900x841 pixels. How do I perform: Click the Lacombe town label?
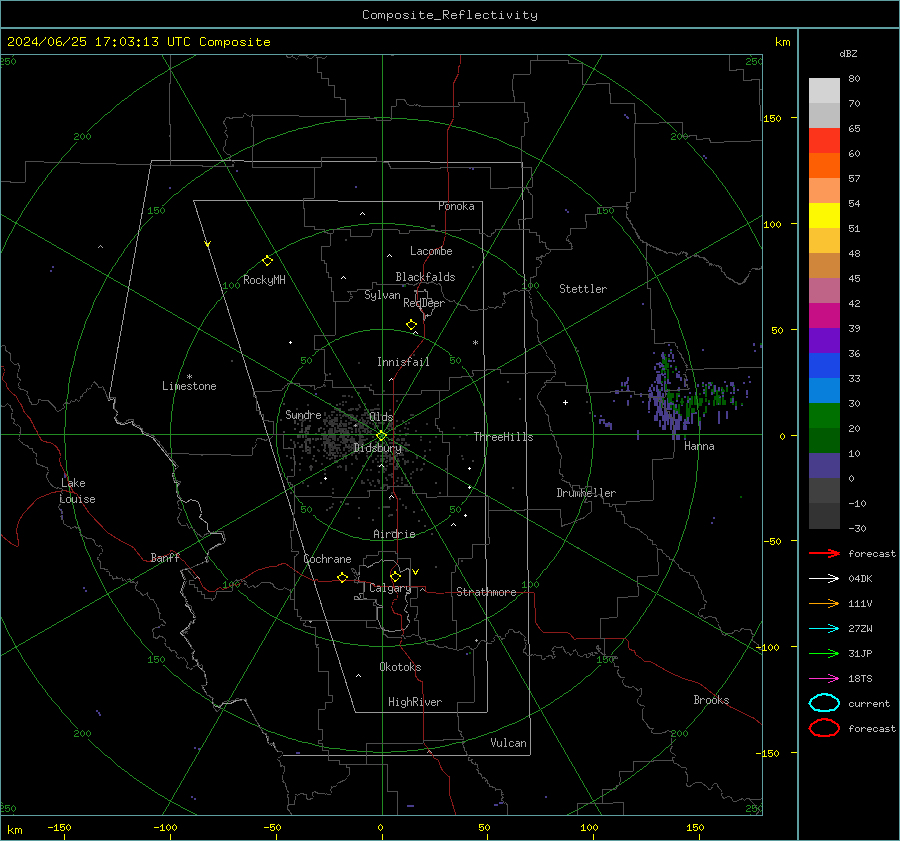[x=431, y=251]
